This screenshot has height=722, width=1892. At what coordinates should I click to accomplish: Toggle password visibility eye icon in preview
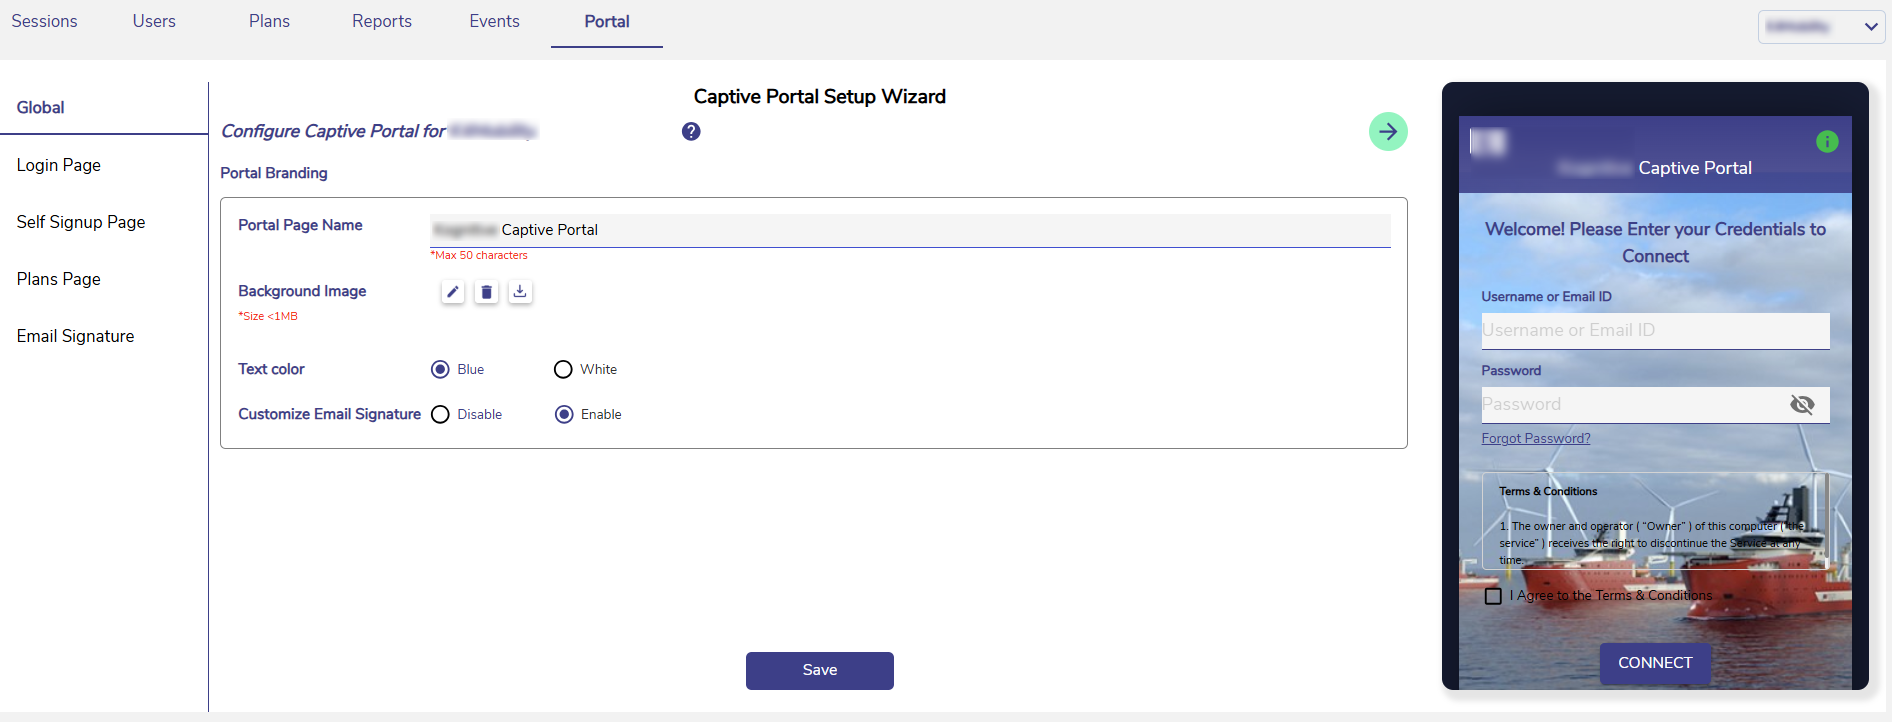point(1802,404)
